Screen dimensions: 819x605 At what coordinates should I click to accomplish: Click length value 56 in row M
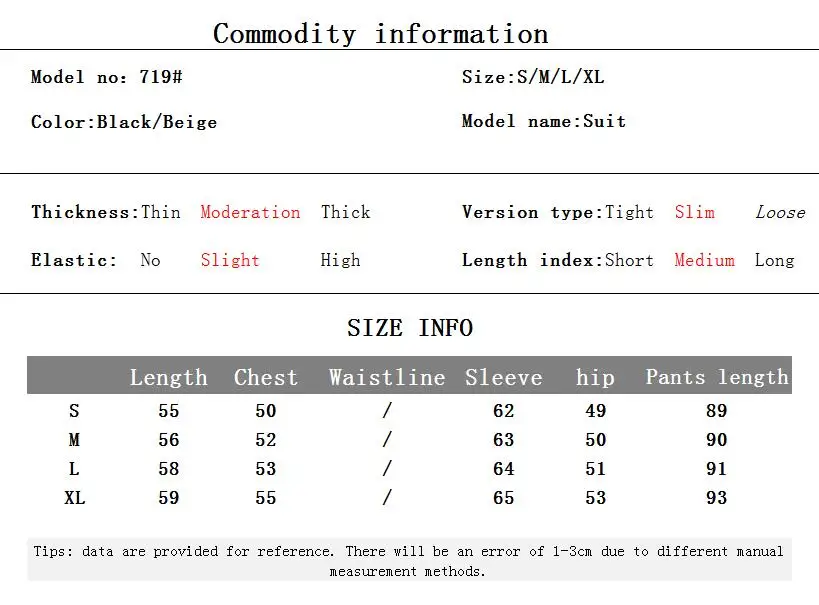tap(169, 440)
